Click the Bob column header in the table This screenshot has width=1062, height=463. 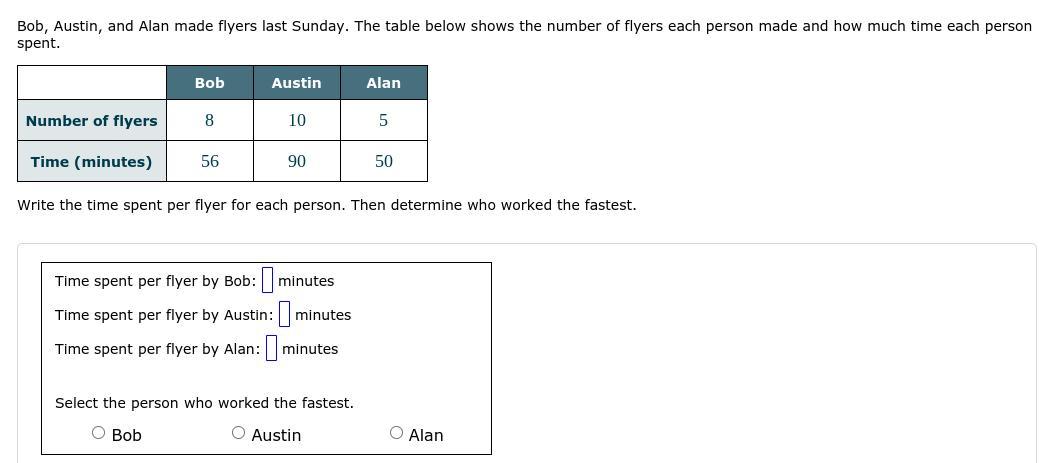coord(210,83)
